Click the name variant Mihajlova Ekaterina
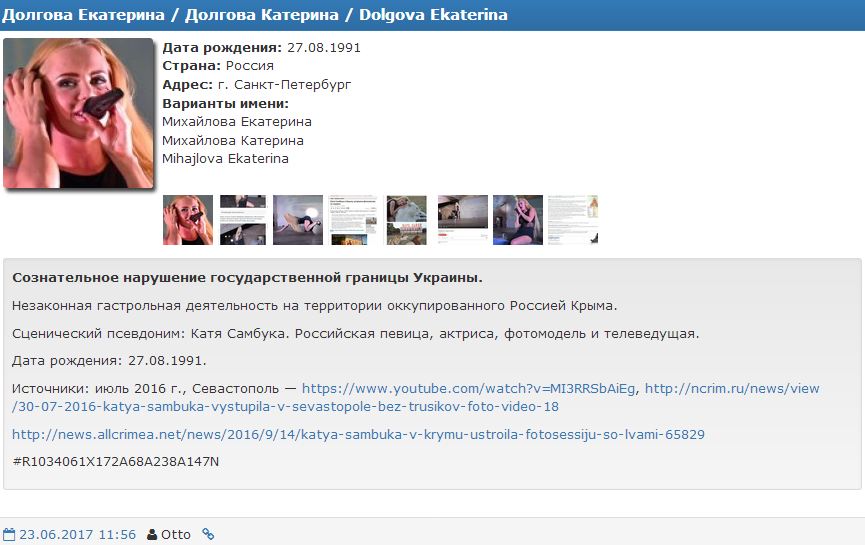Viewport: 865px width, 545px height. 225,159
